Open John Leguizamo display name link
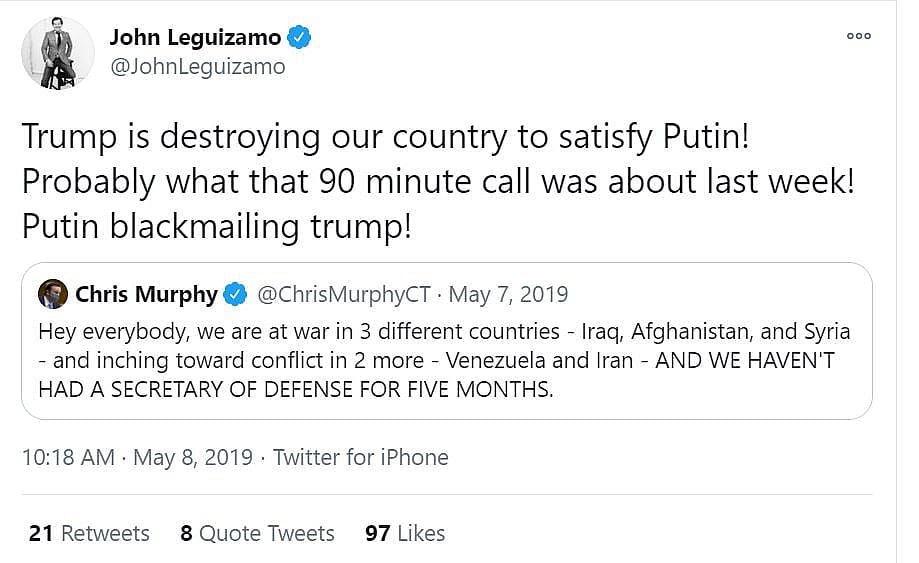The height and width of the screenshot is (563, 919). point(194,38)
